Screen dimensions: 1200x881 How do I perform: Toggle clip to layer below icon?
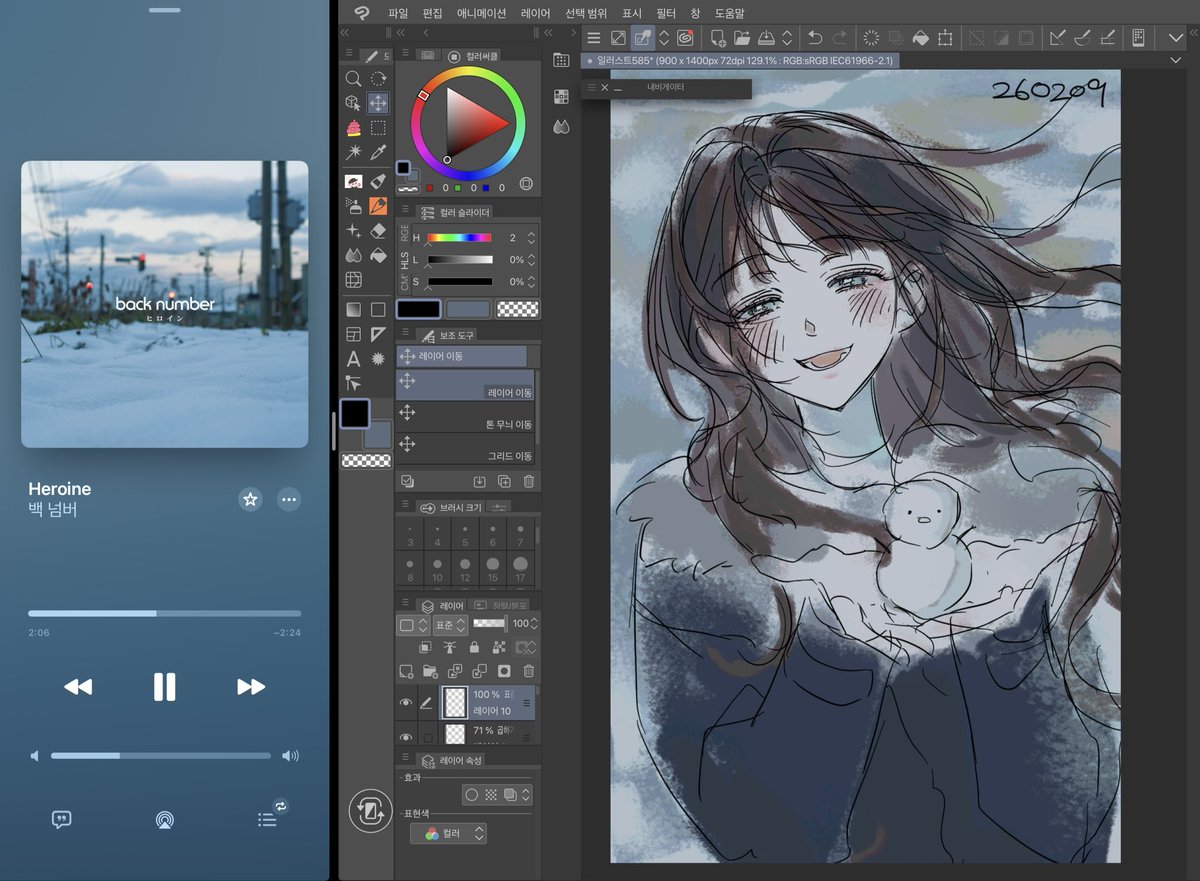pos(425,648)
